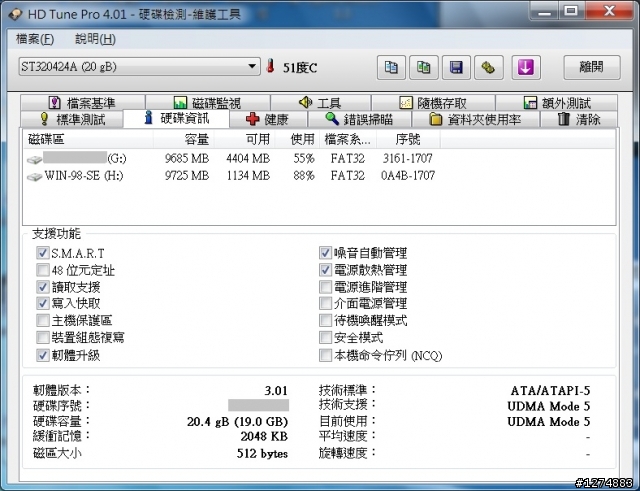Toggle the S.M.A.R.T checkbox
The width and height of the screenshot is (640, 491).
point(42,253)
